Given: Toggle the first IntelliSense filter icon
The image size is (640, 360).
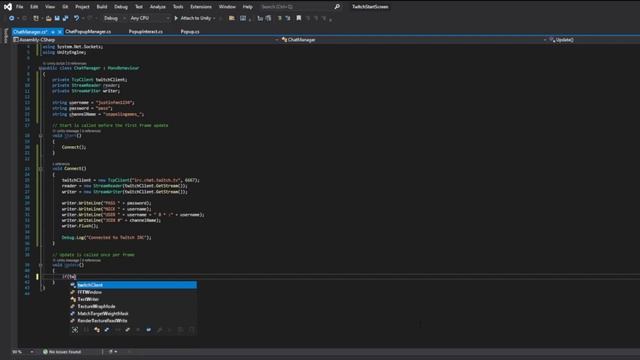Looking at the screenshot, I should coord(75,330).
